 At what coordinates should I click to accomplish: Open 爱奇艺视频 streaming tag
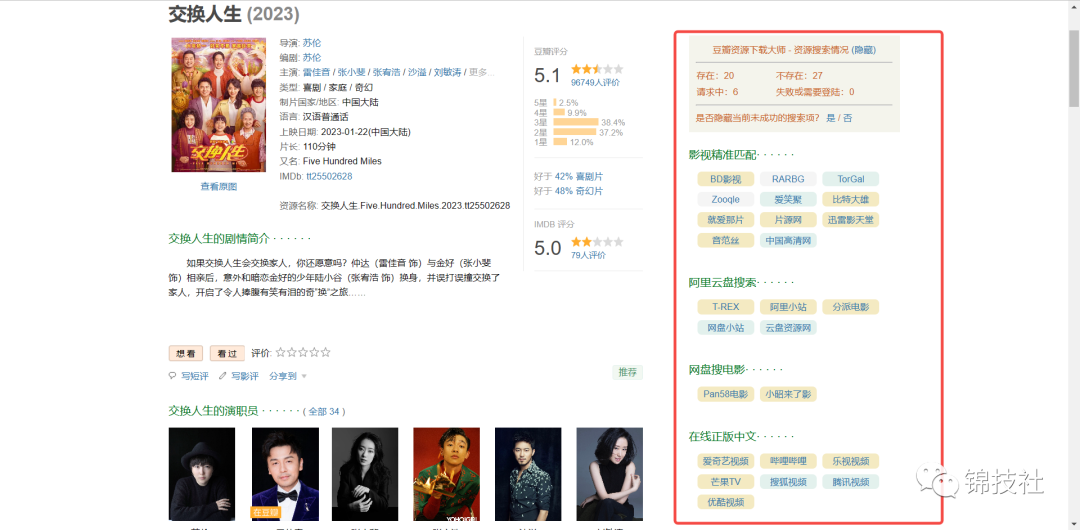tap(726, 461)
